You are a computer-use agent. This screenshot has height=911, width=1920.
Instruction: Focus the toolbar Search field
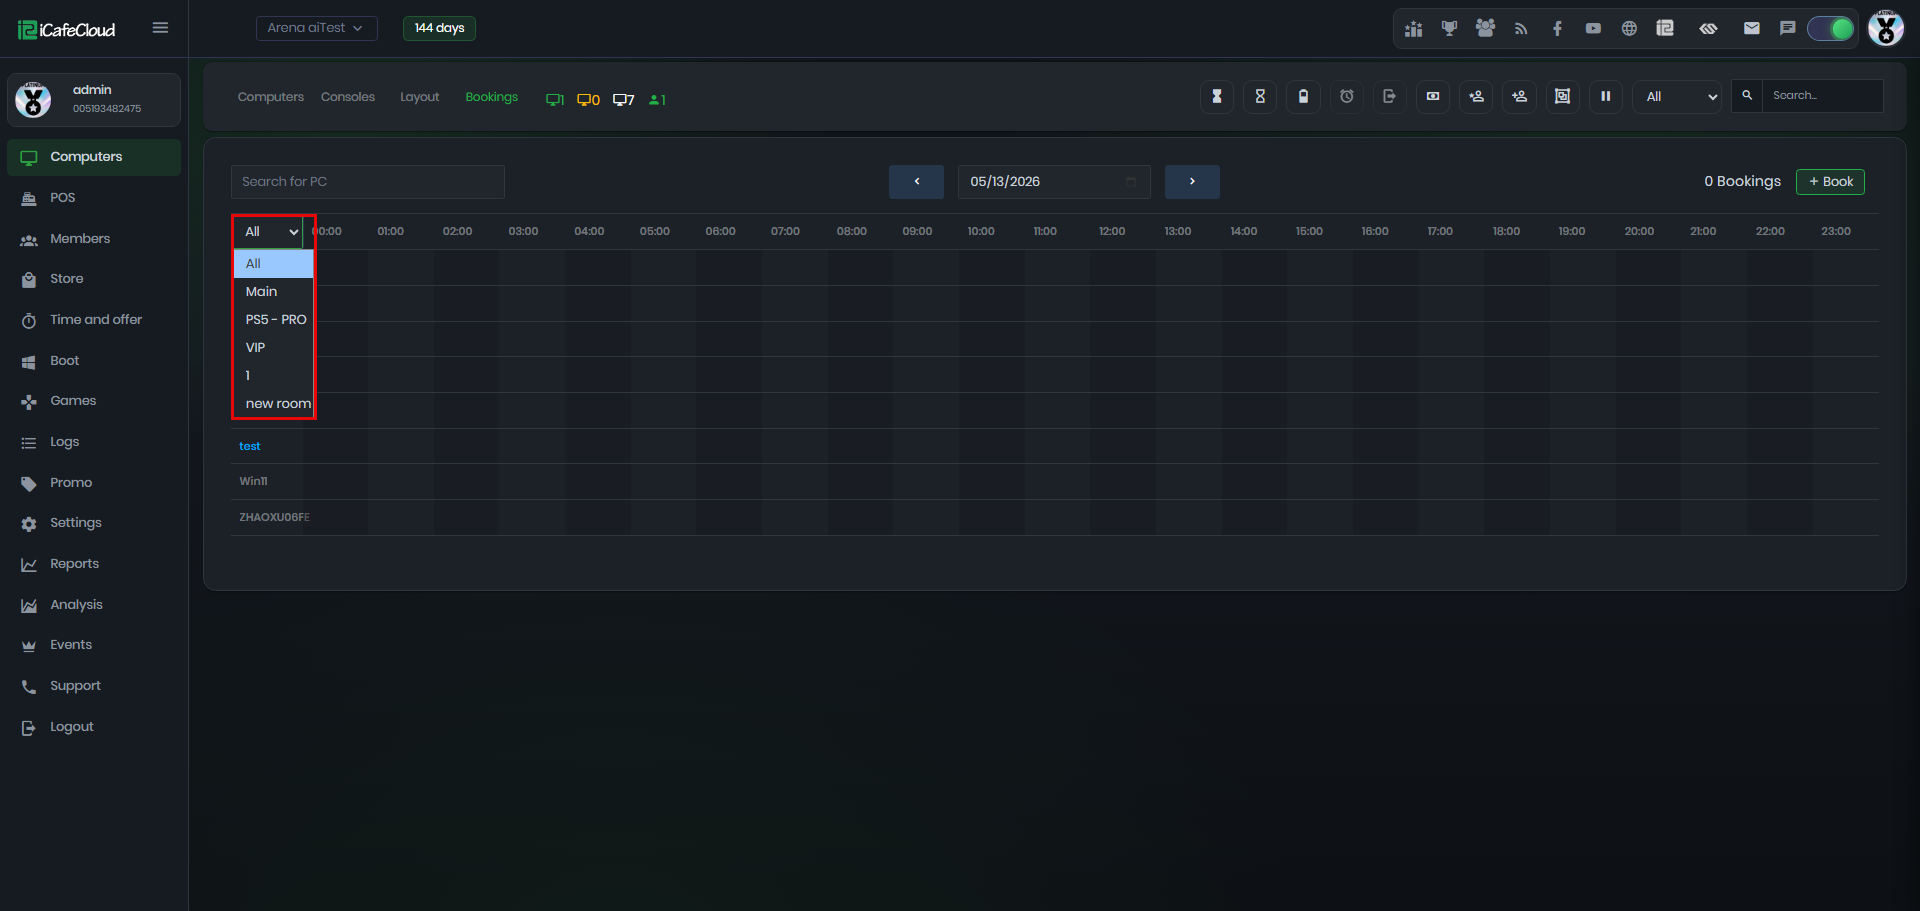tap(1822, 96)
